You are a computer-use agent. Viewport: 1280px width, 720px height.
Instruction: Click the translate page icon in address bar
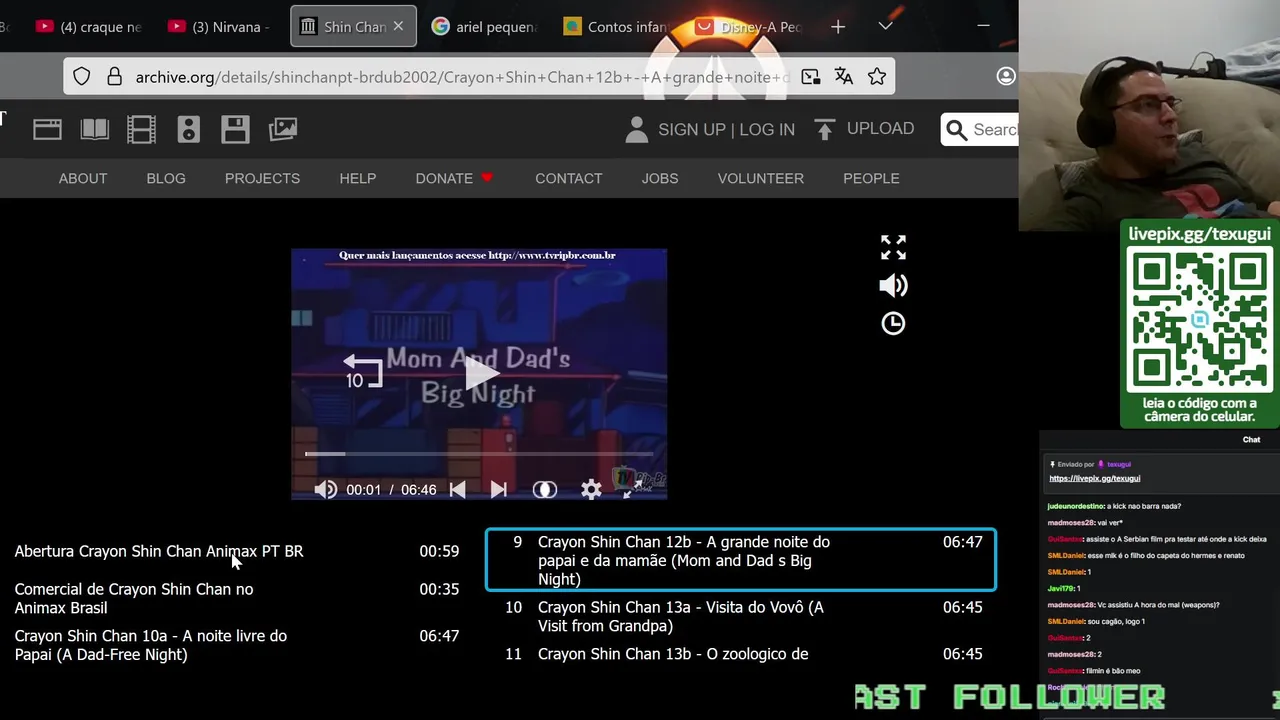coord(844,77)
